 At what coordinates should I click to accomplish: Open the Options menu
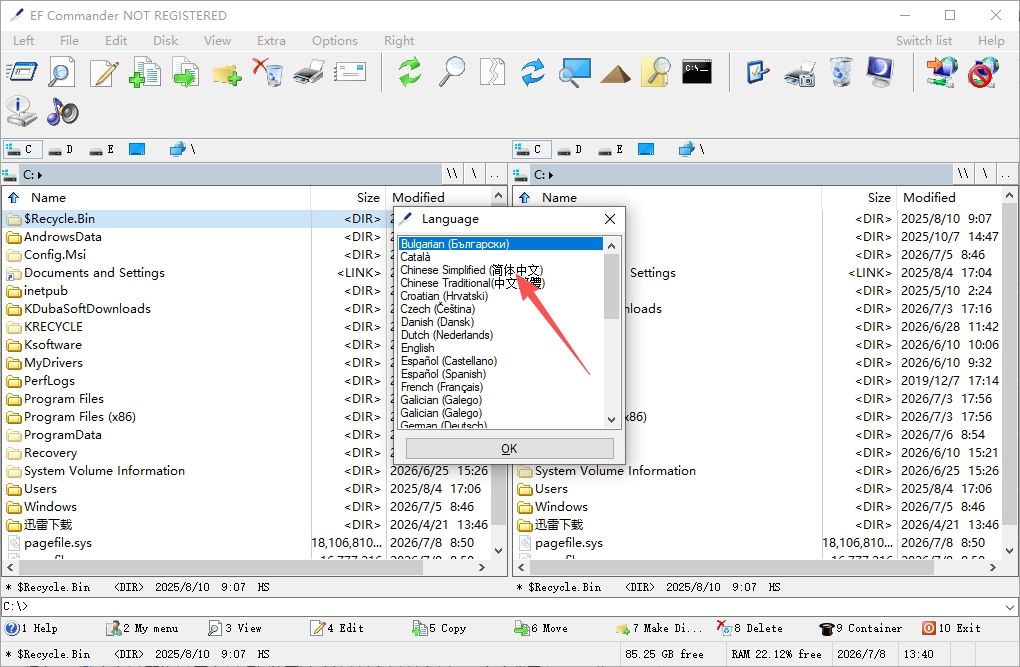pyautogui.click(x=334, y=40)
